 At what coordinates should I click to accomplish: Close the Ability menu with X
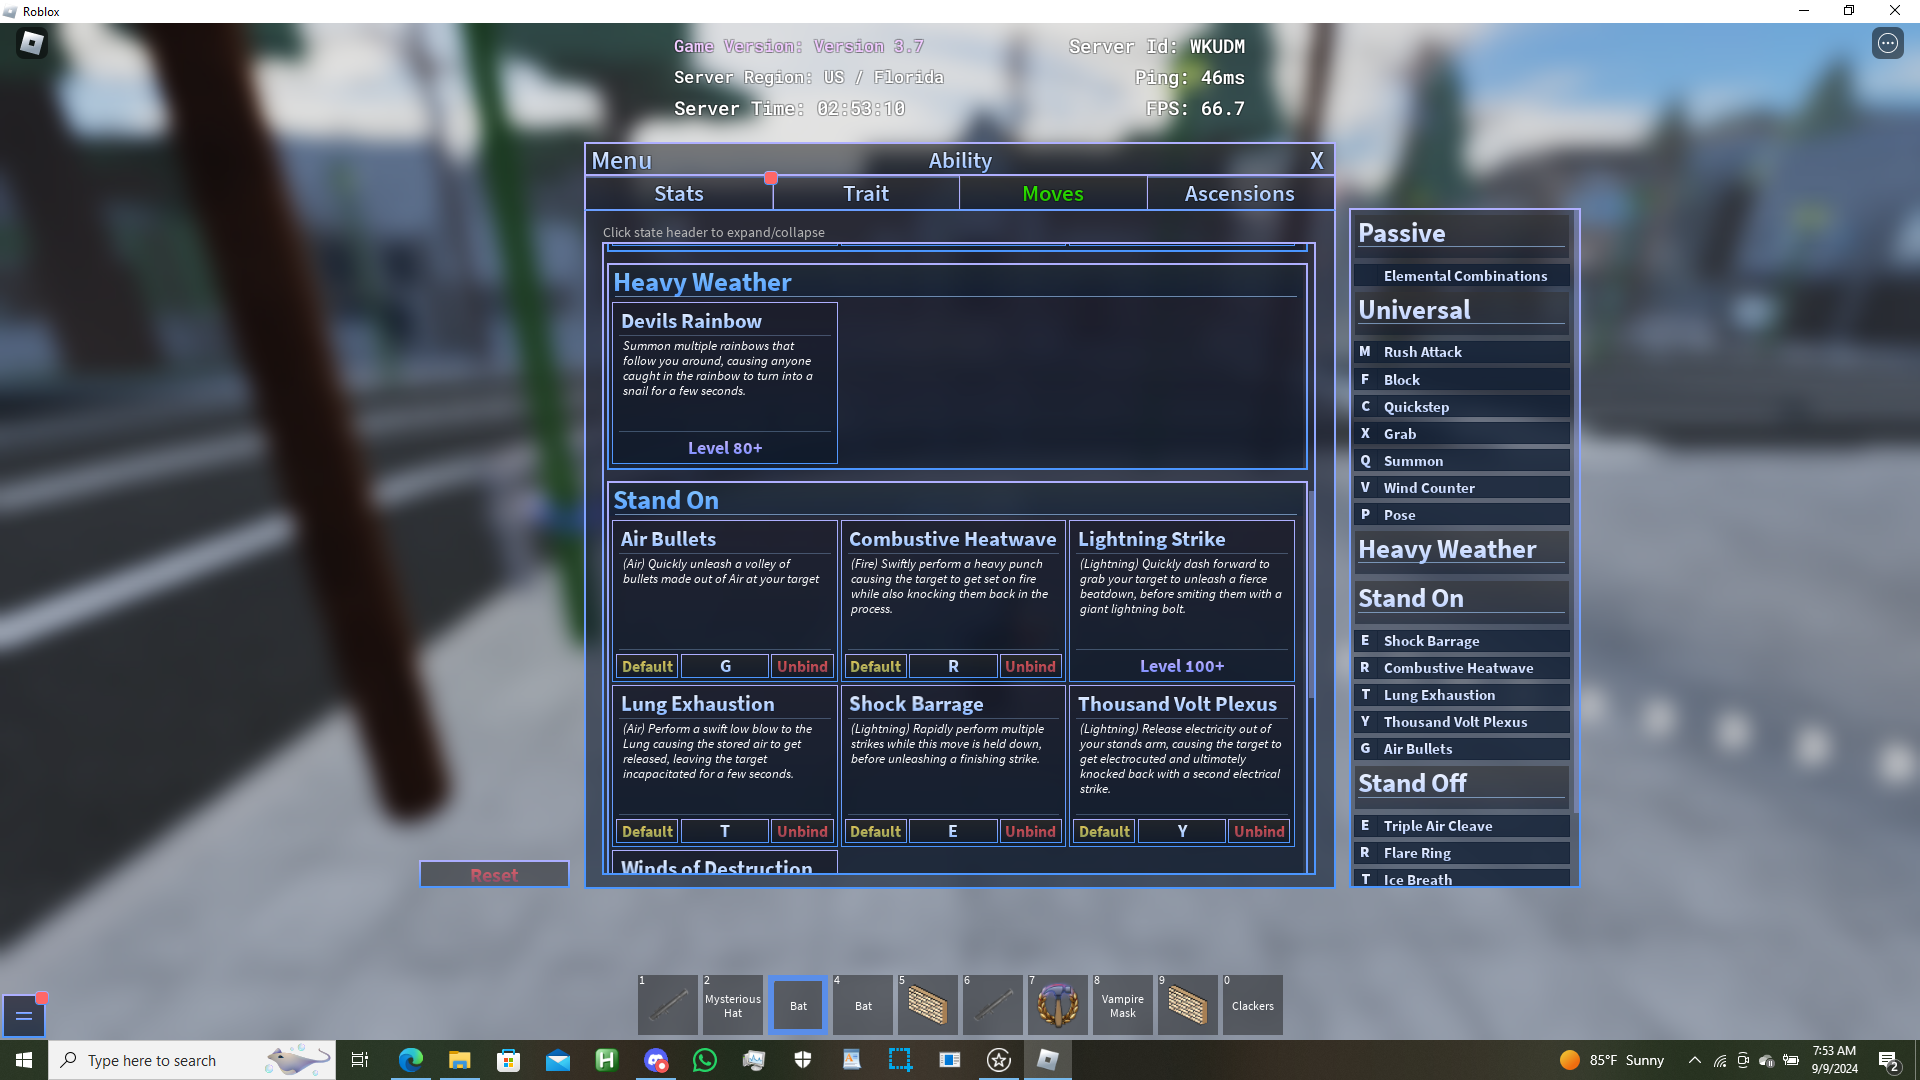click(x=1316, y=160)
